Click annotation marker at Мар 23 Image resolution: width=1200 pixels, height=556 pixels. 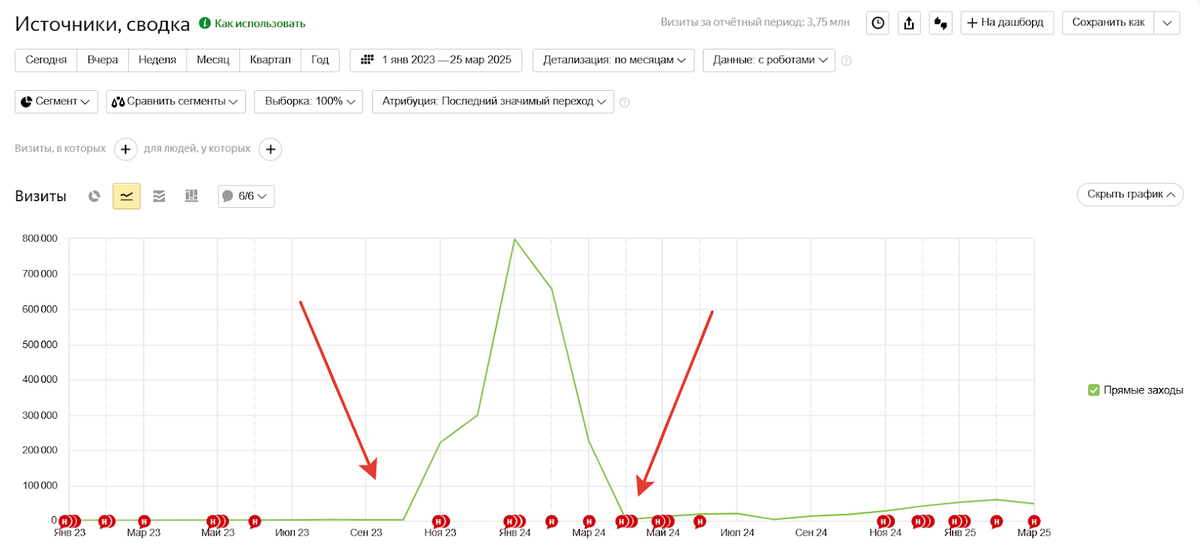[x=144, y=521]
